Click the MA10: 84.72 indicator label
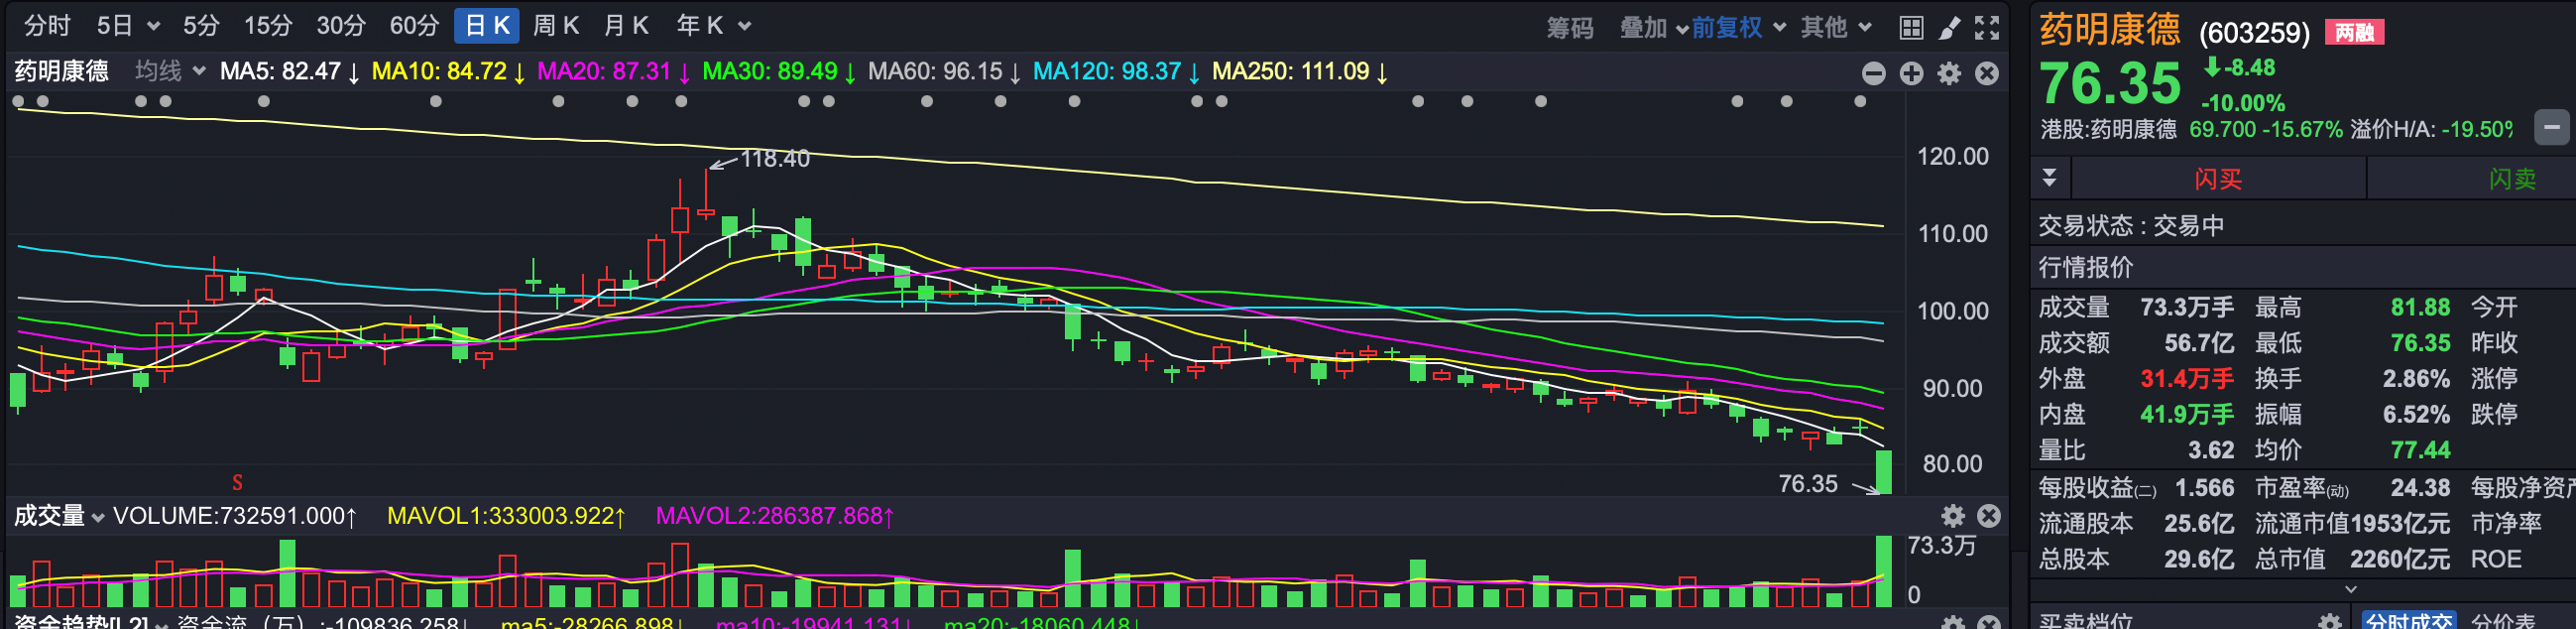 click(x=448, y=72)
